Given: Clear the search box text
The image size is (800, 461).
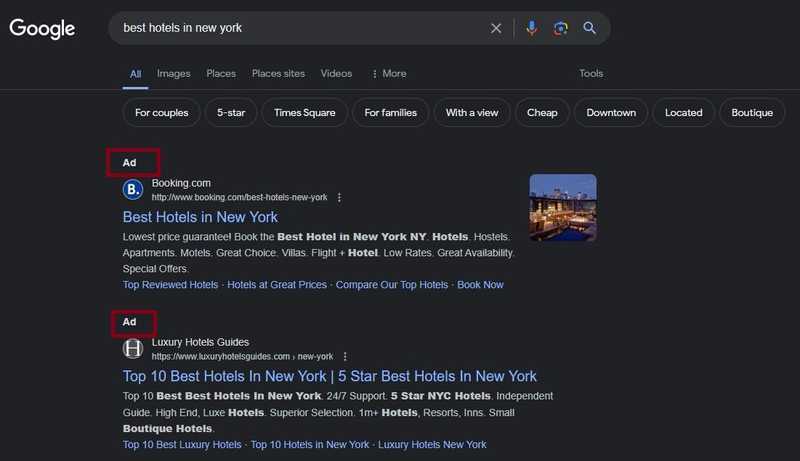Looking at the screenshot, I should (x=496, y=28).
